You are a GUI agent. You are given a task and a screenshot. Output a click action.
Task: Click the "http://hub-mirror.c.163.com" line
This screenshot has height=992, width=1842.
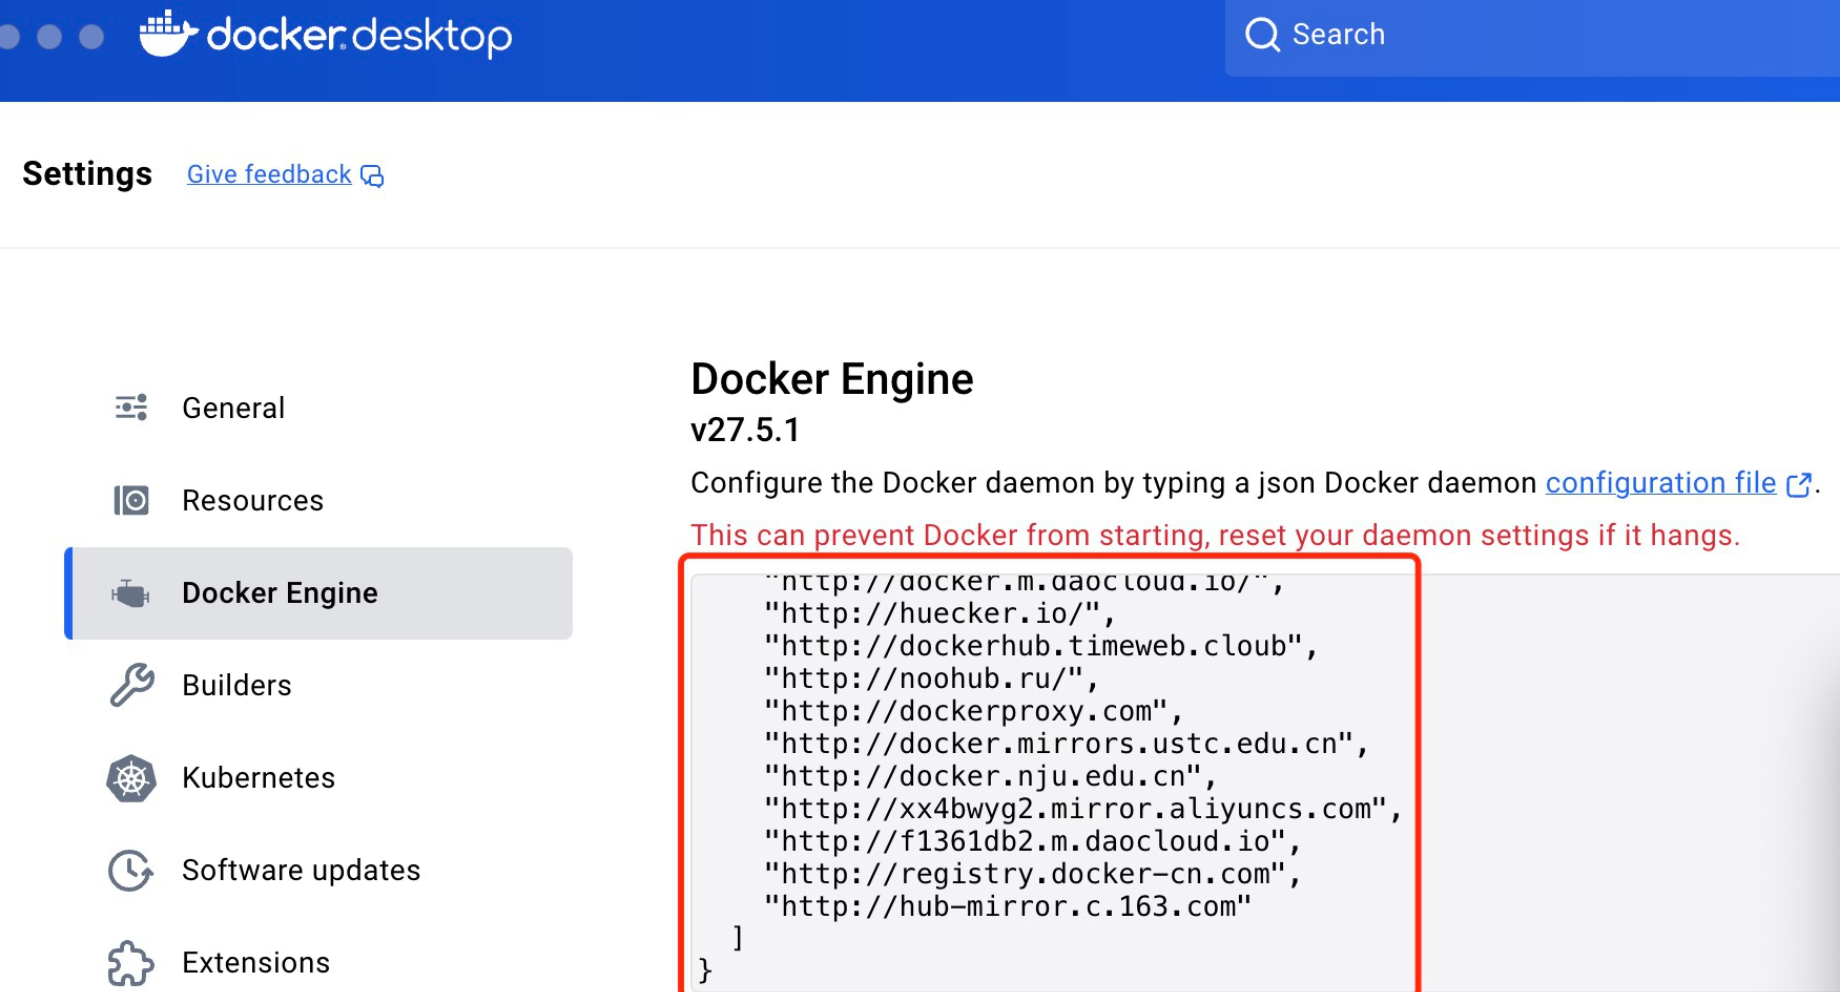[1008, 906]
